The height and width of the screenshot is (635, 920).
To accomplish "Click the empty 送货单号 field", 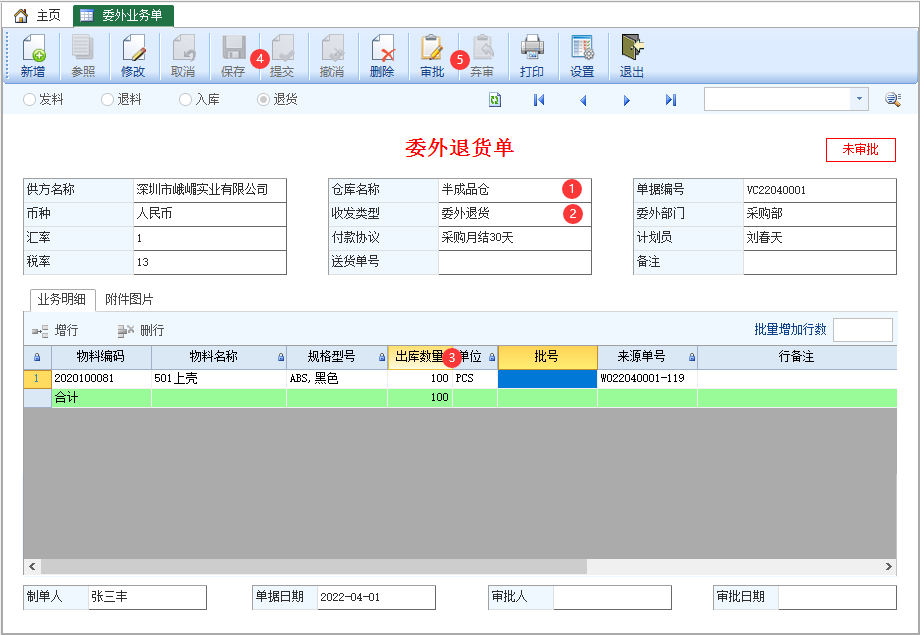I will [515, 262].
